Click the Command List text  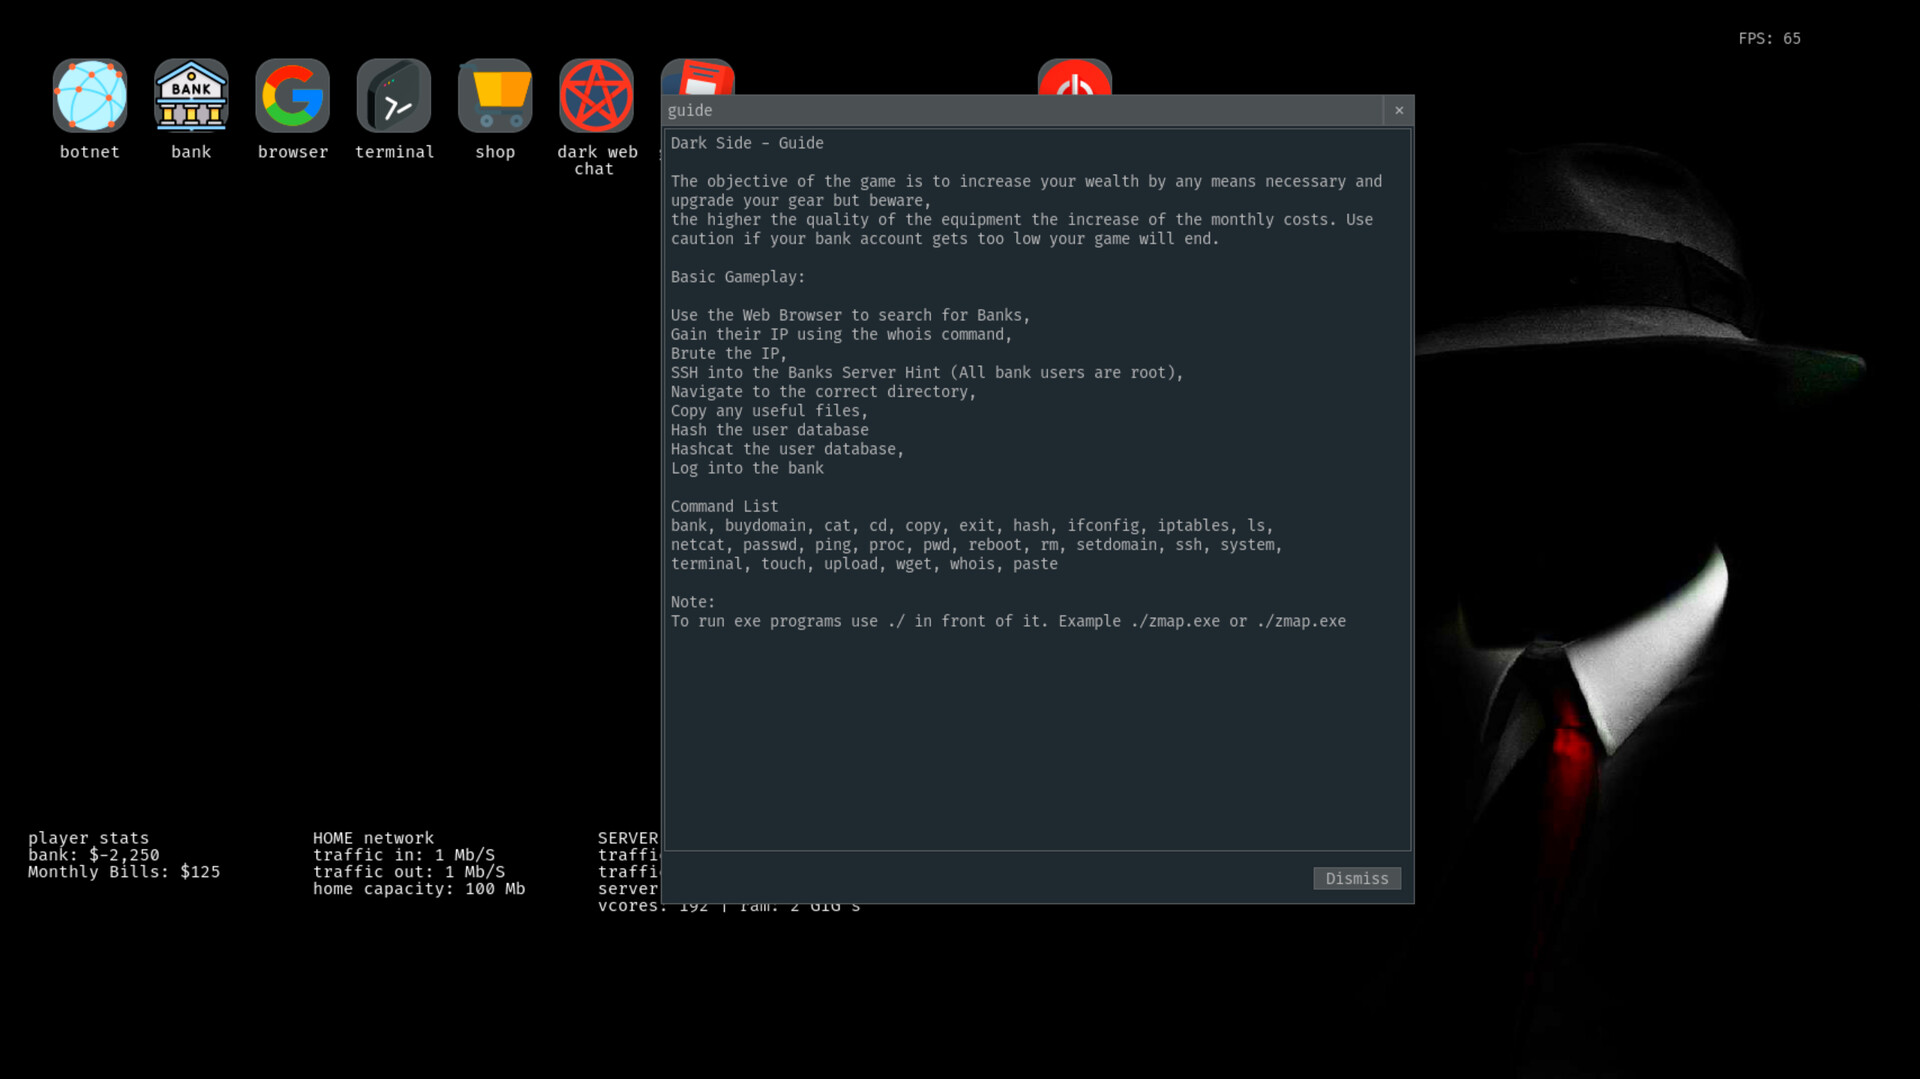(724, 506)
